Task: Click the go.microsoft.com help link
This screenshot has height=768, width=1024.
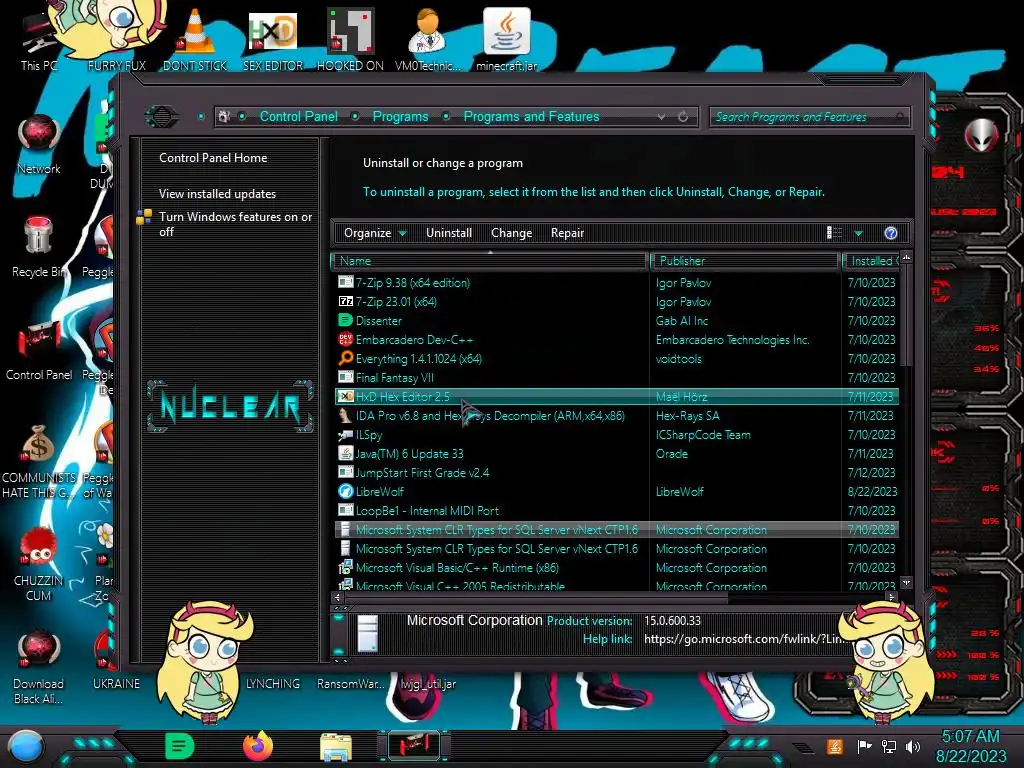Action: point(743,639)
